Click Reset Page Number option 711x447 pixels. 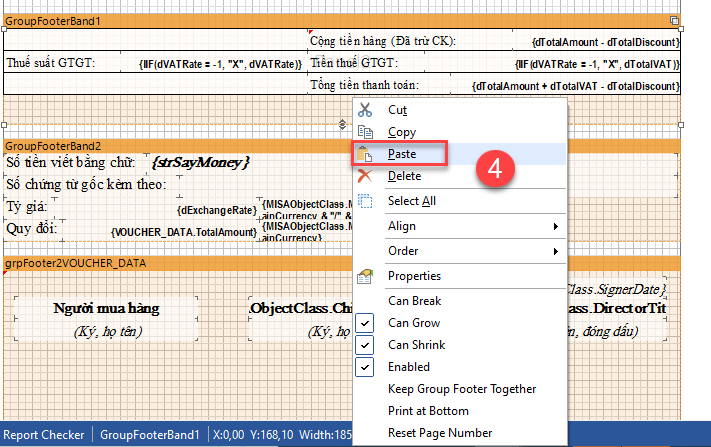tap(439, 433)
